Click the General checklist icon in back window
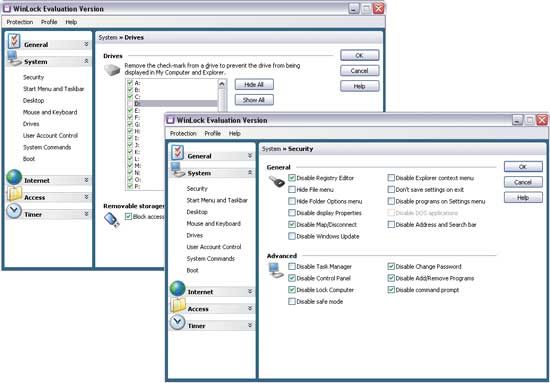The image size is (550, 383). [14, 41]
